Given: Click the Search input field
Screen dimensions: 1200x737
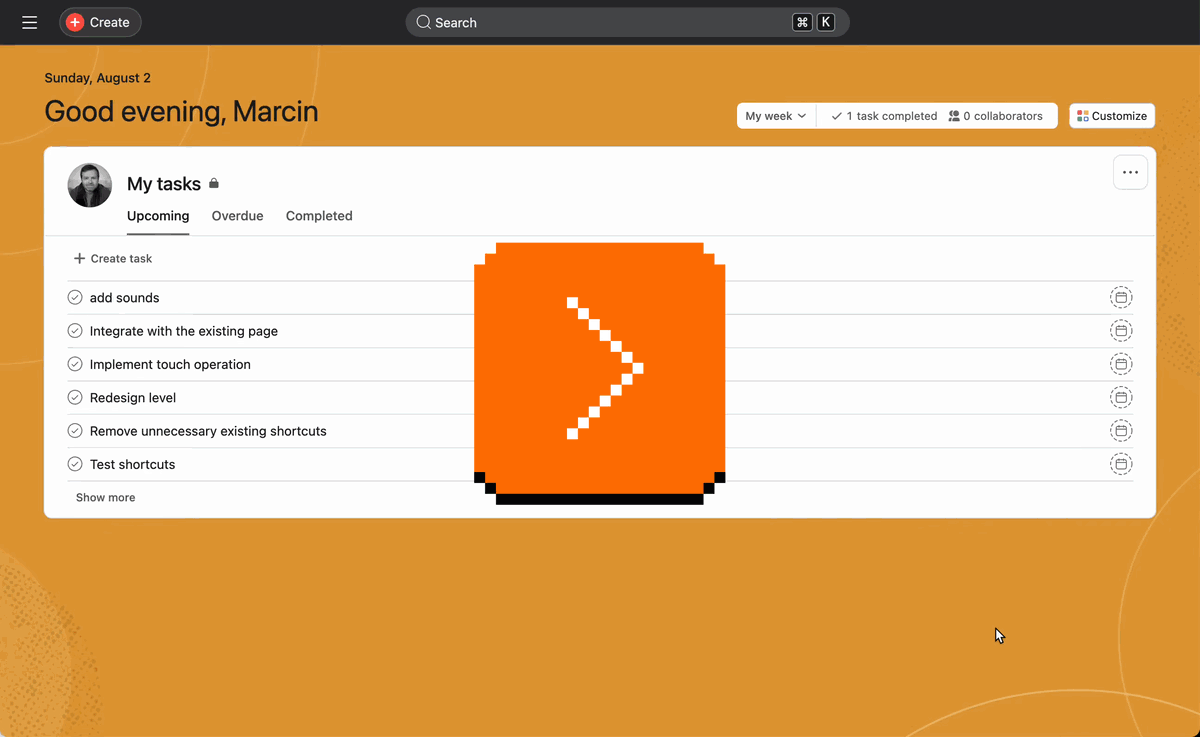Looking at the screenshot, I should point(627,22).
